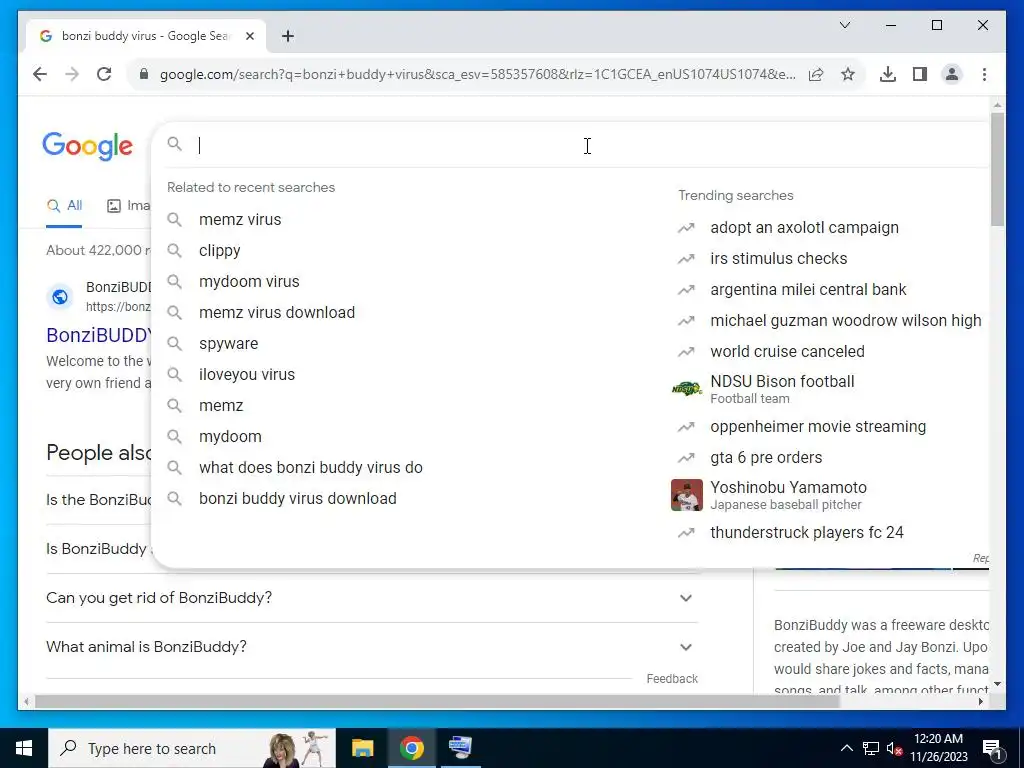
Task: Open the share this page icon
Action: point(816,74)
